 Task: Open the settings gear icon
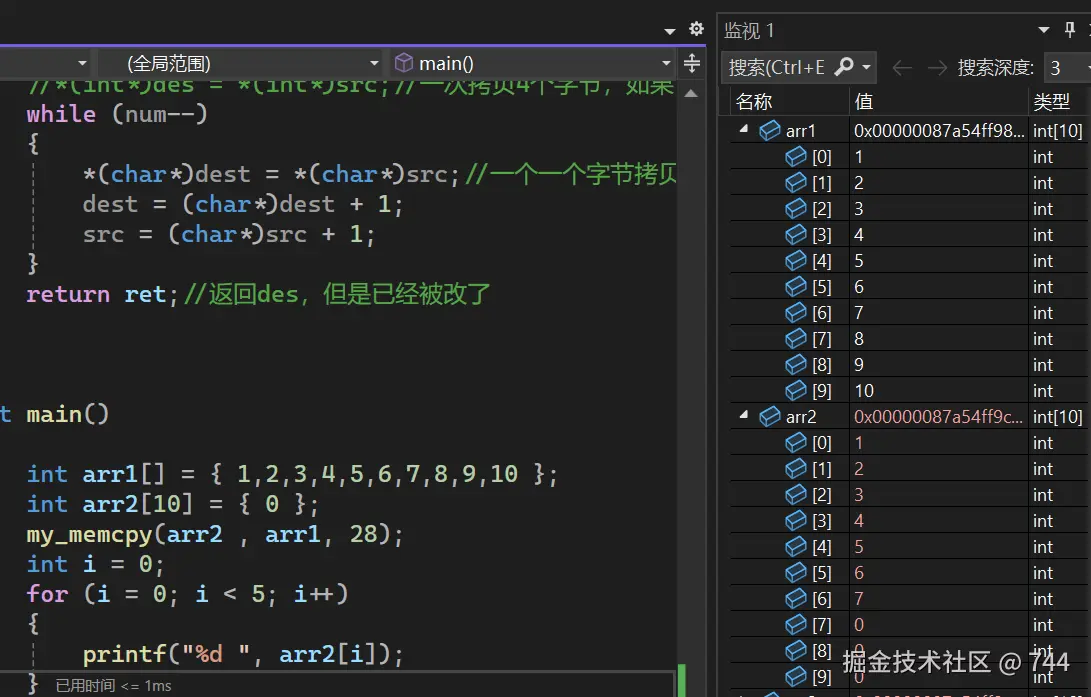click(x=696, y=30)
